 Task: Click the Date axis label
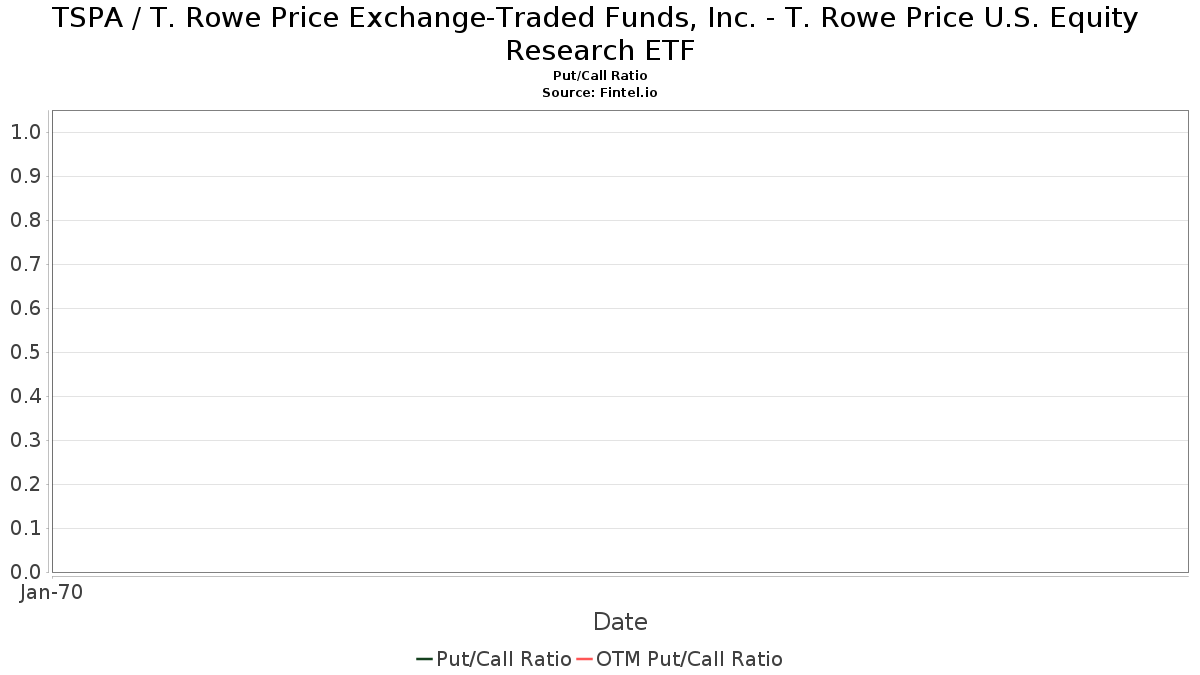(620, 622)
